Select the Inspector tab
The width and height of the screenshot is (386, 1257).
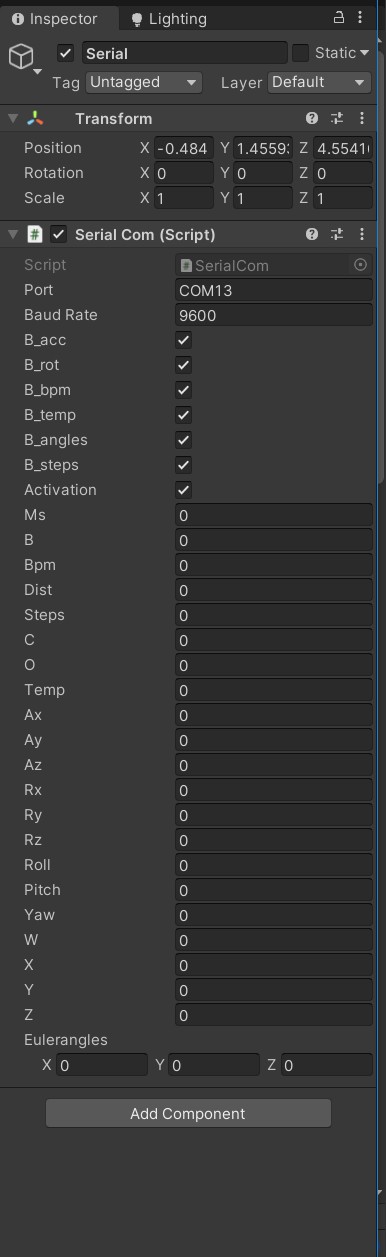click(x=56, y=19)
